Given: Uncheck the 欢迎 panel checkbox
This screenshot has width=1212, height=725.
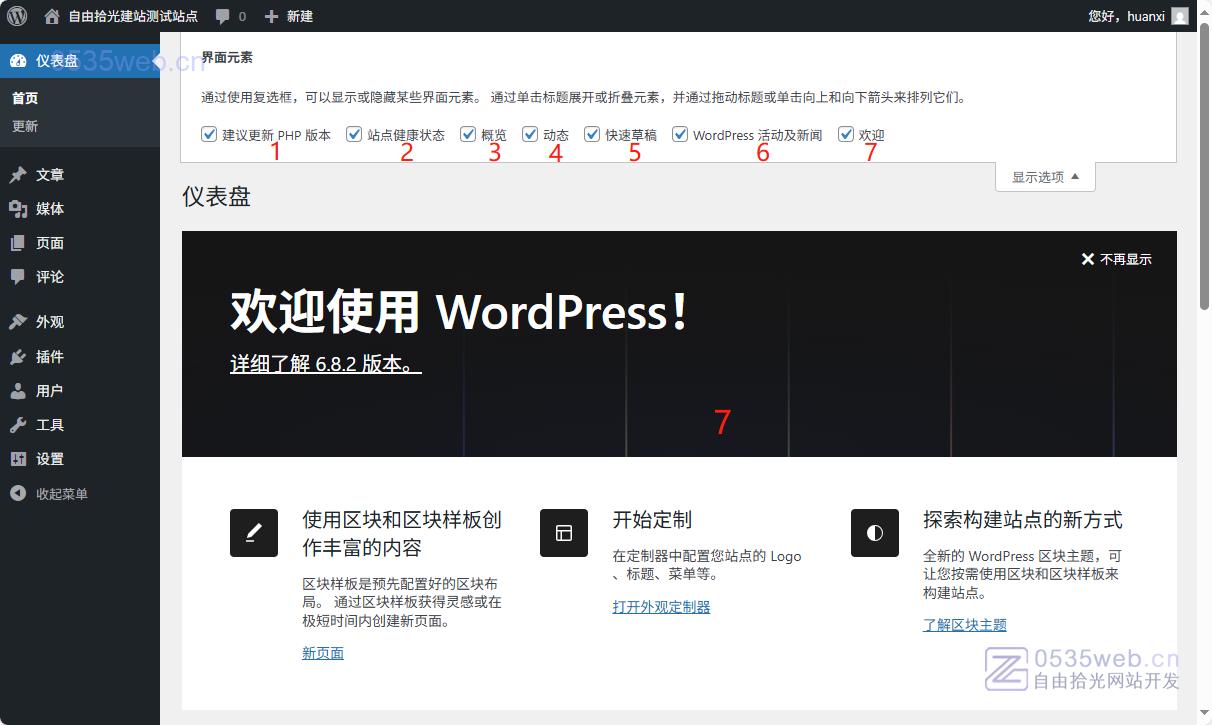Looking at the screenshot, I should coord(846,134).
